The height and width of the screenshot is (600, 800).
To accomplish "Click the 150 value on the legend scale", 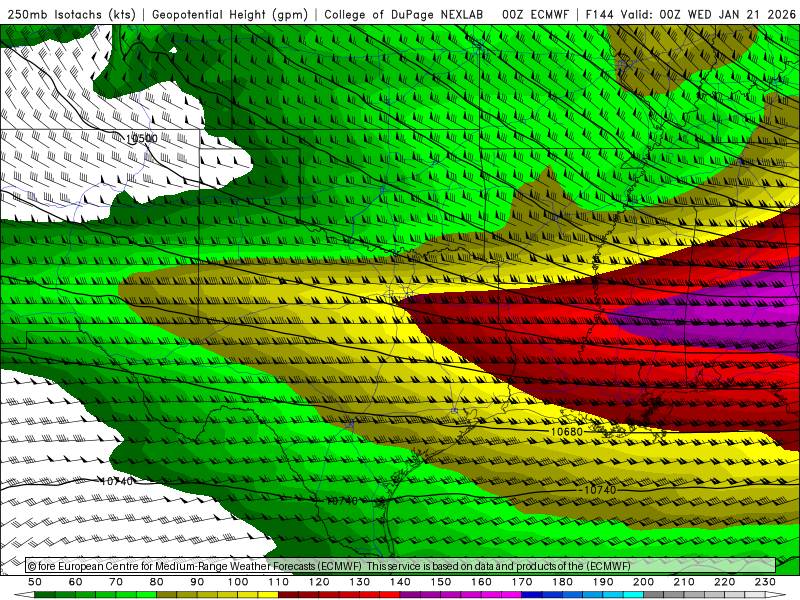I will (441, 582).
